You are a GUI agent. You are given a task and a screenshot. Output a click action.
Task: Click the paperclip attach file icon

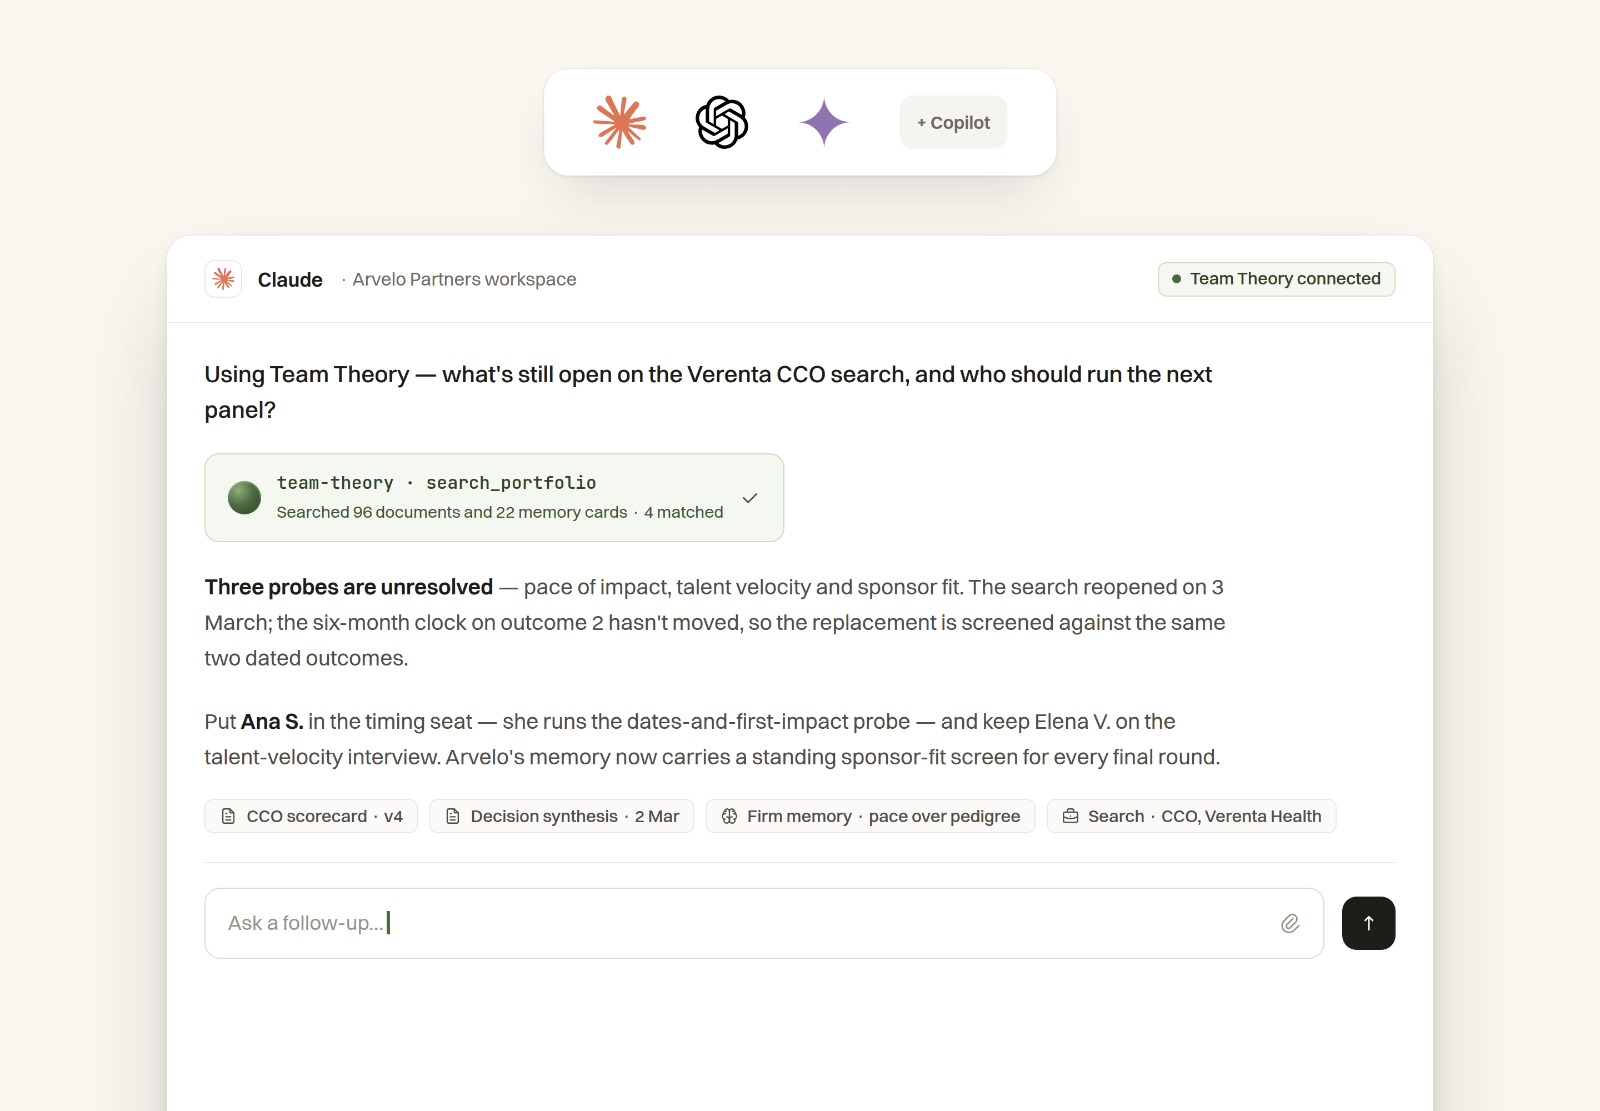coord(1290,924)
